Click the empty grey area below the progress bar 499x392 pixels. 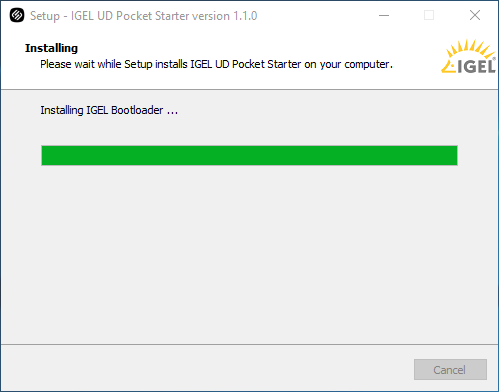tap(249, 253)
